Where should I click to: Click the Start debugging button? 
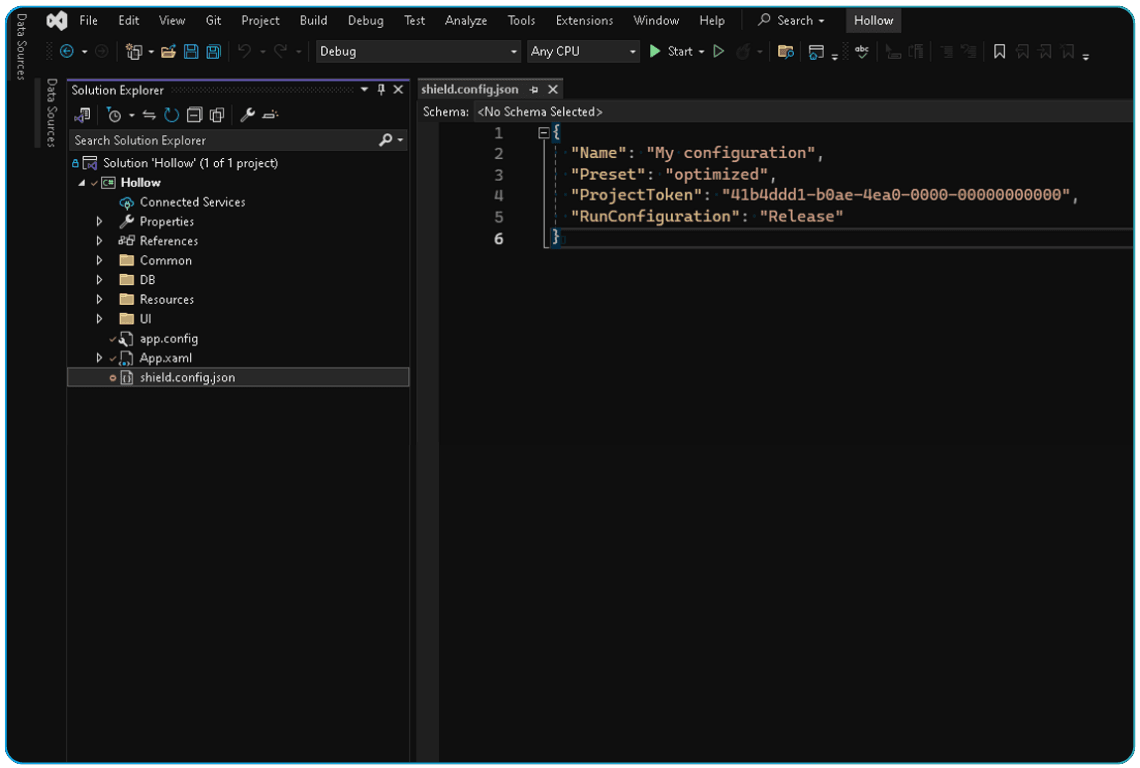(671, 51)
